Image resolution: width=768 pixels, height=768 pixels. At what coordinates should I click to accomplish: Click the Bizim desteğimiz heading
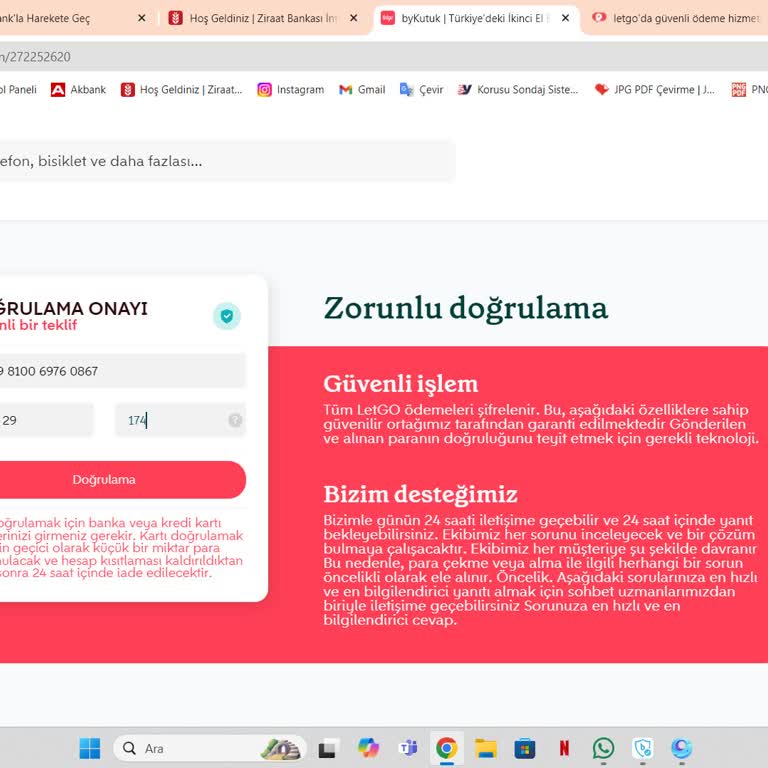pos(420,494)
